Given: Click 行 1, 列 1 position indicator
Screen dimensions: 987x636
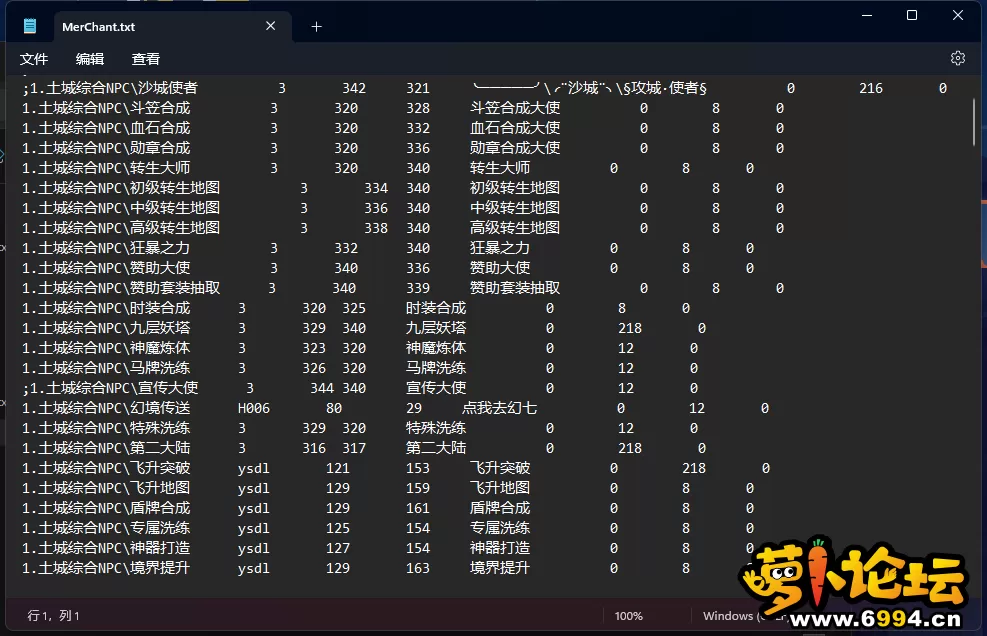Looking at the screenshot, I should [x=54, y=616].
